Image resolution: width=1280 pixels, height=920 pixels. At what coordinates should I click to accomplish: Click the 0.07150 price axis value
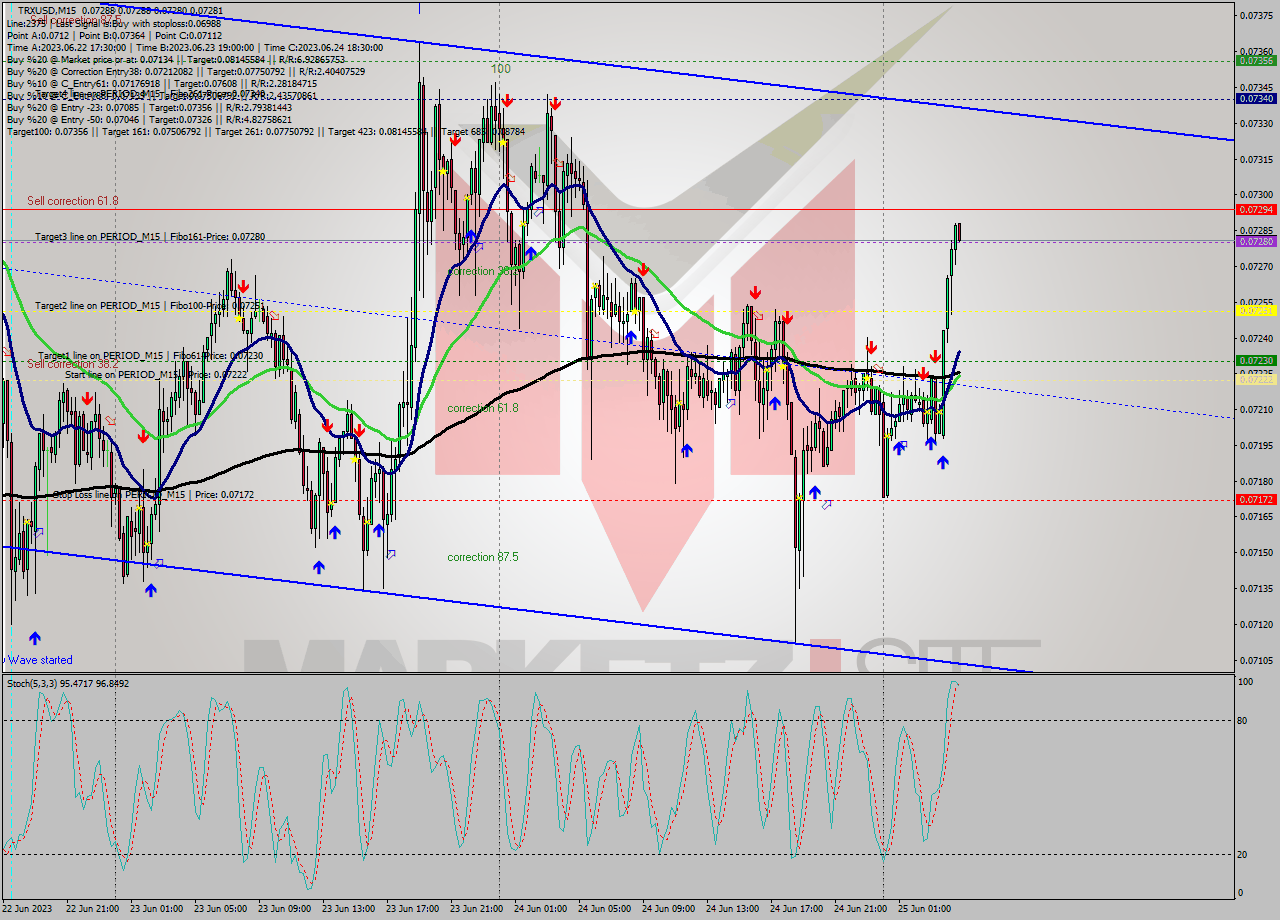[x=1255, y=552]
